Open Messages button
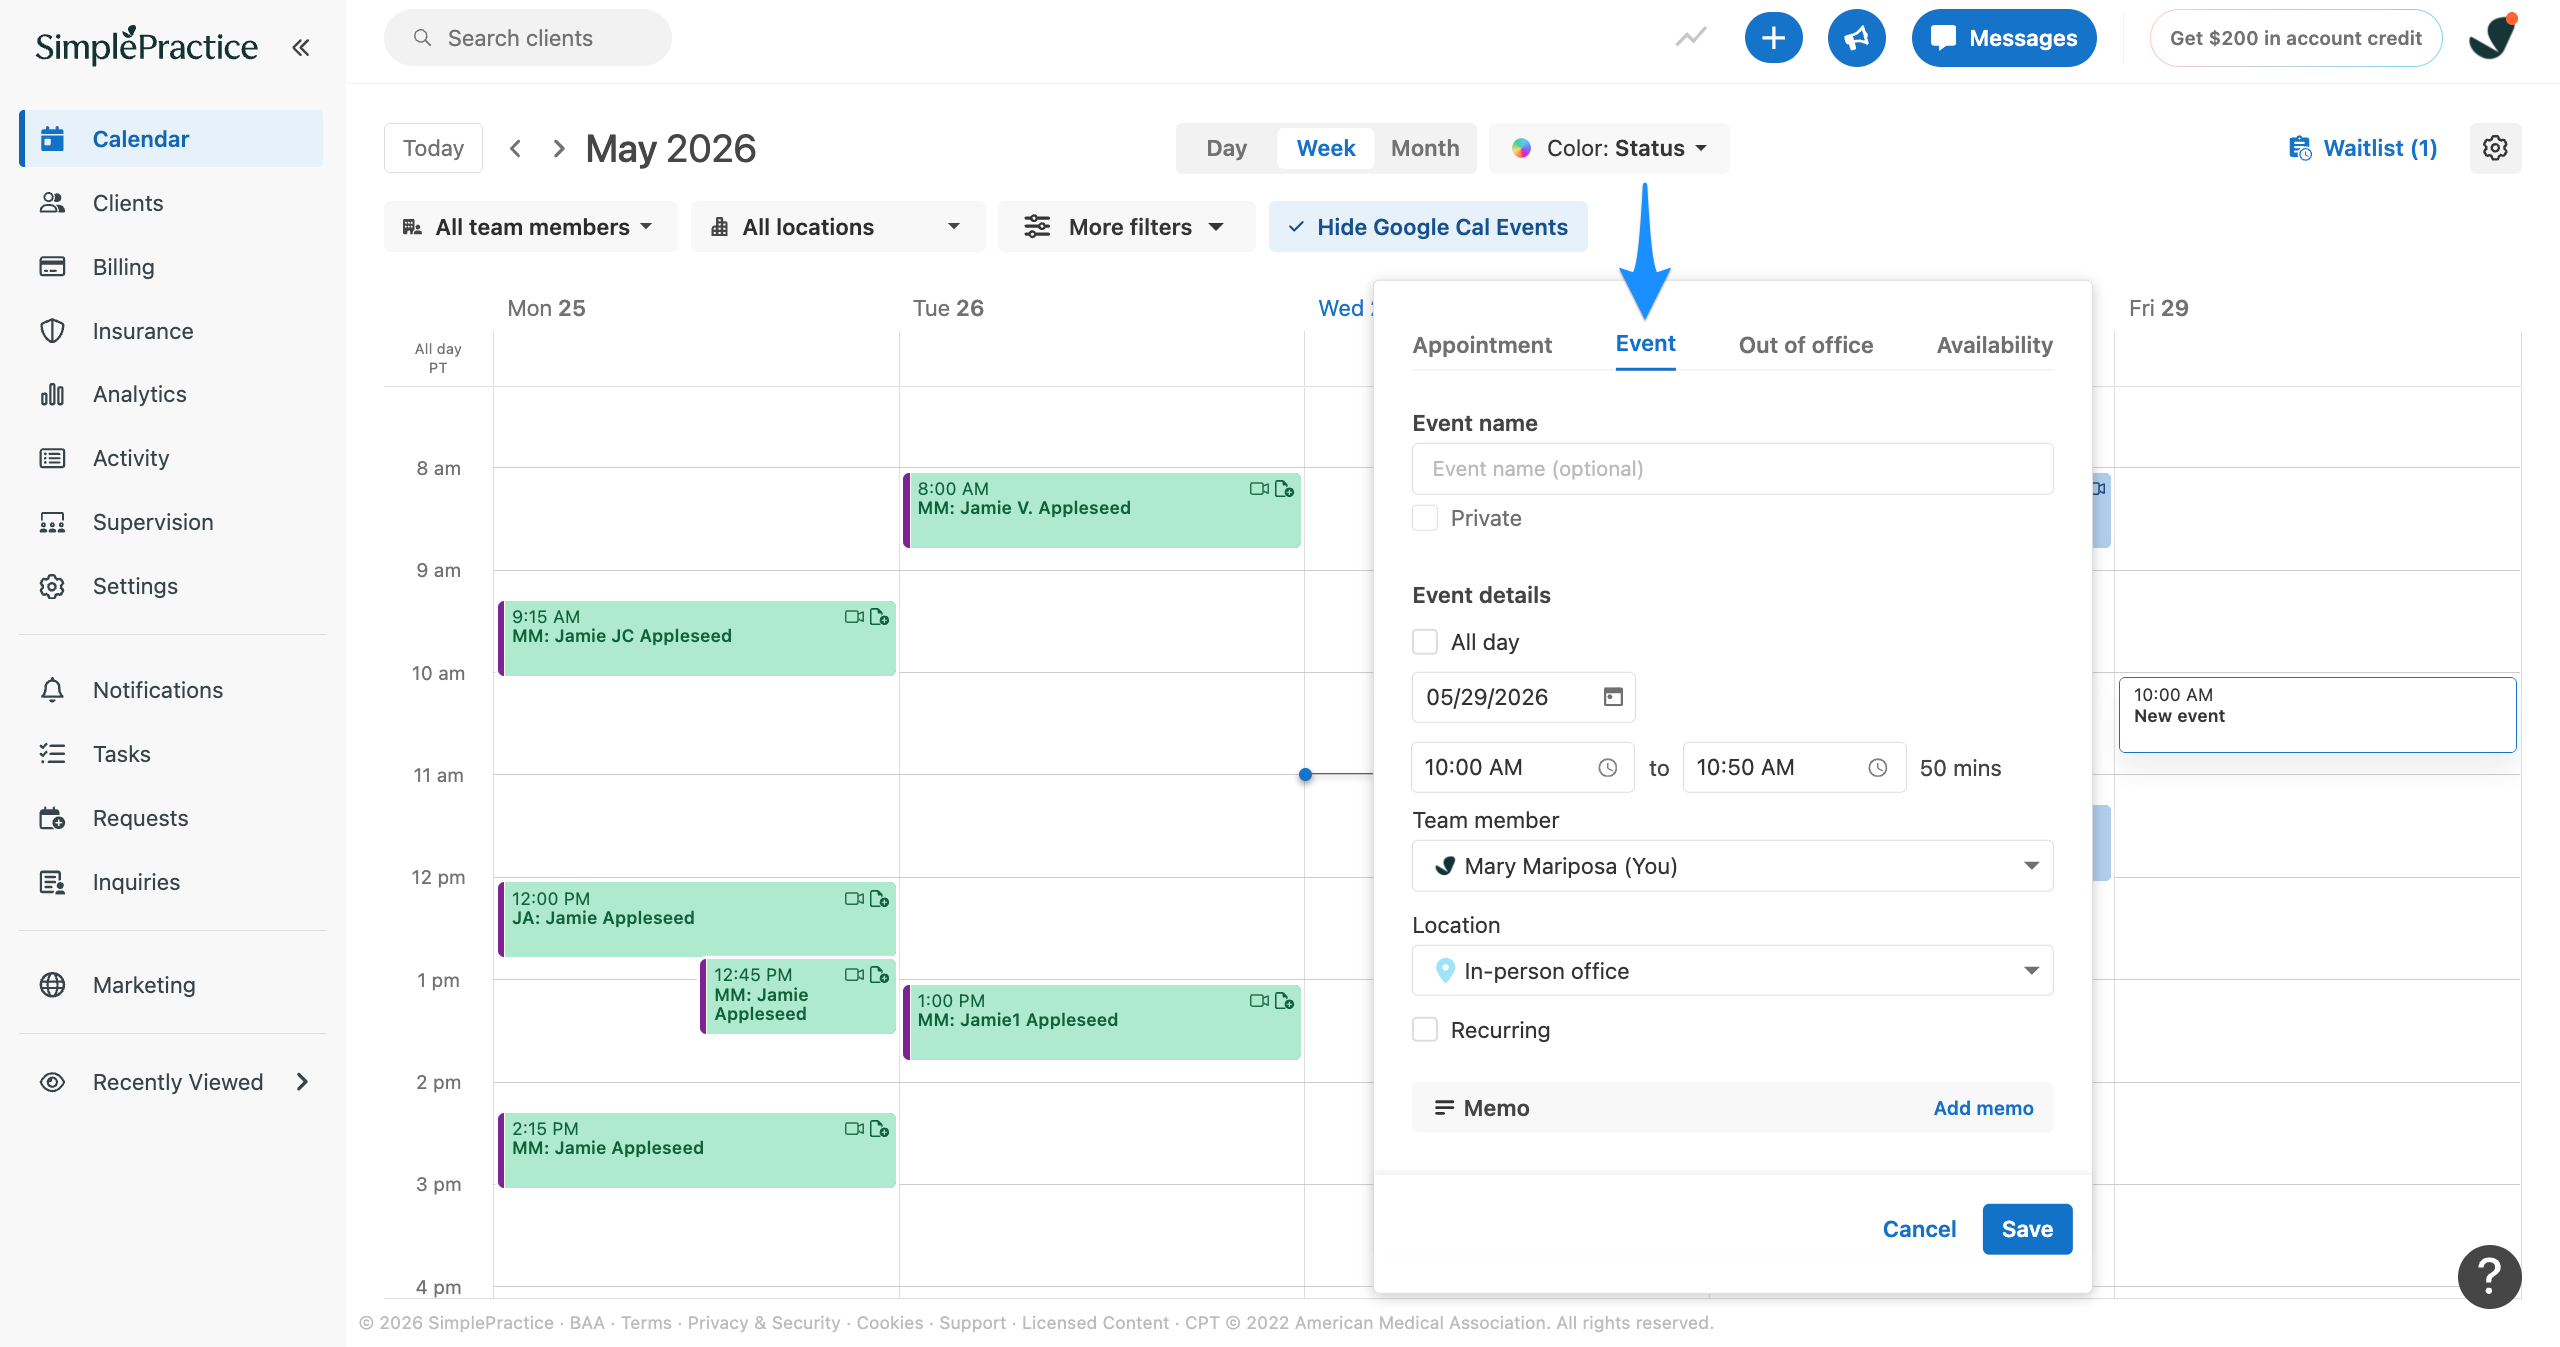The width and height of the screenshot is (2560, 1347). tap(2004, 38)
